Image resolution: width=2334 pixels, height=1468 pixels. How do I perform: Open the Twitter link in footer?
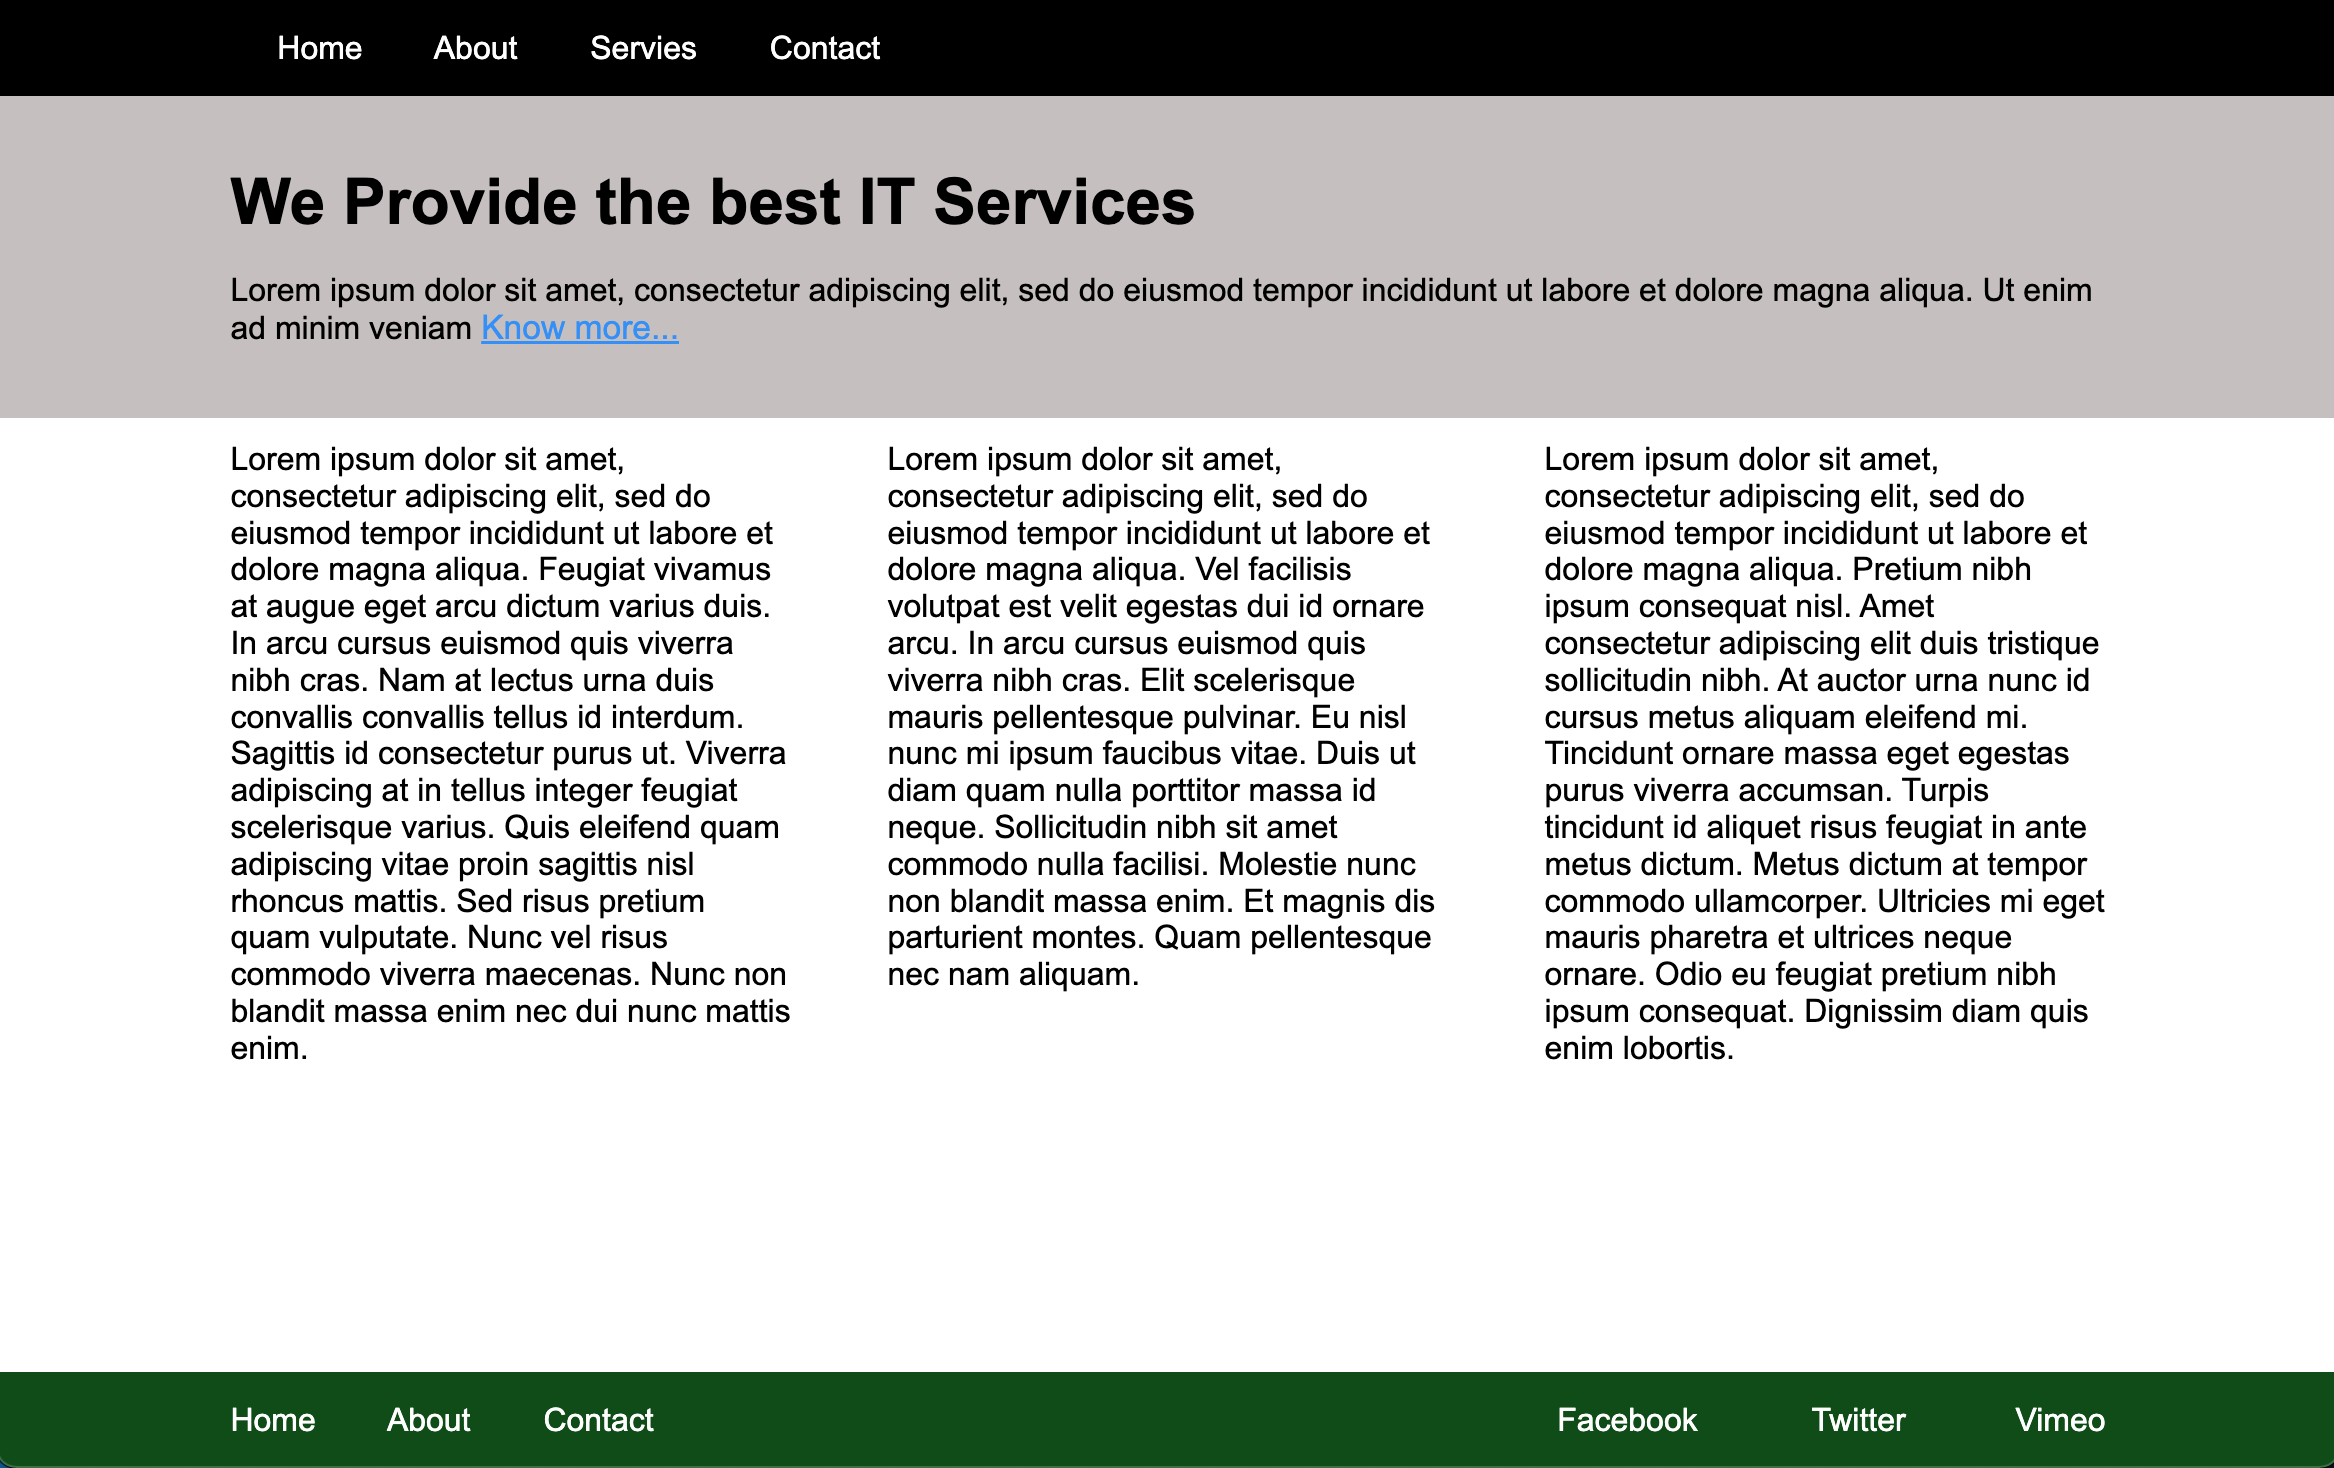(x=1858, y=1420)
